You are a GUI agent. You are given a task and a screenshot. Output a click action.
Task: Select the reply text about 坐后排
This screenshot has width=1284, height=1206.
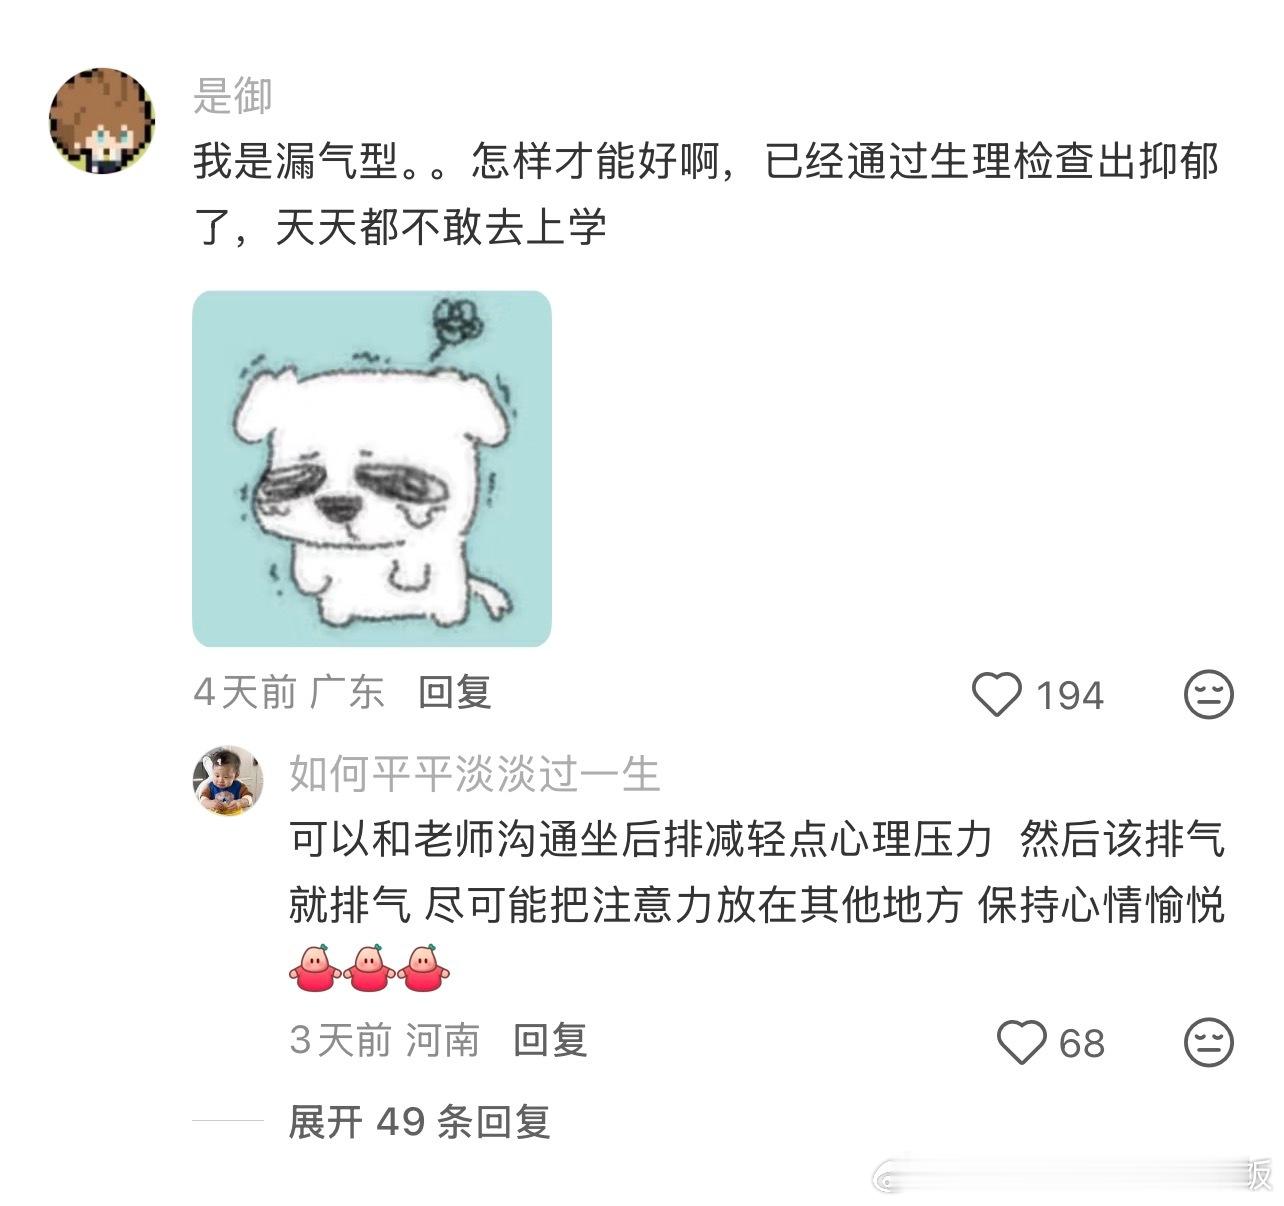757,871
